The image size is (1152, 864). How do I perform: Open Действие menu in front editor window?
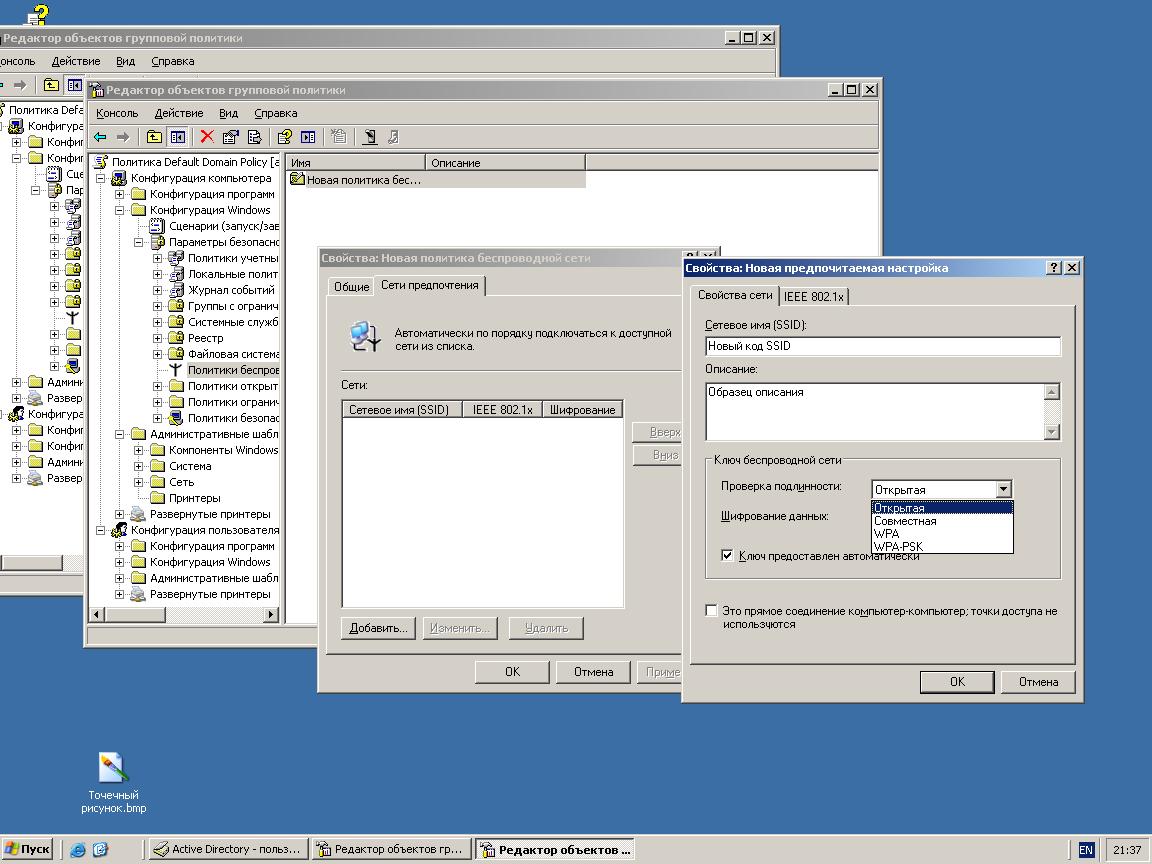[x=179, y=113]
